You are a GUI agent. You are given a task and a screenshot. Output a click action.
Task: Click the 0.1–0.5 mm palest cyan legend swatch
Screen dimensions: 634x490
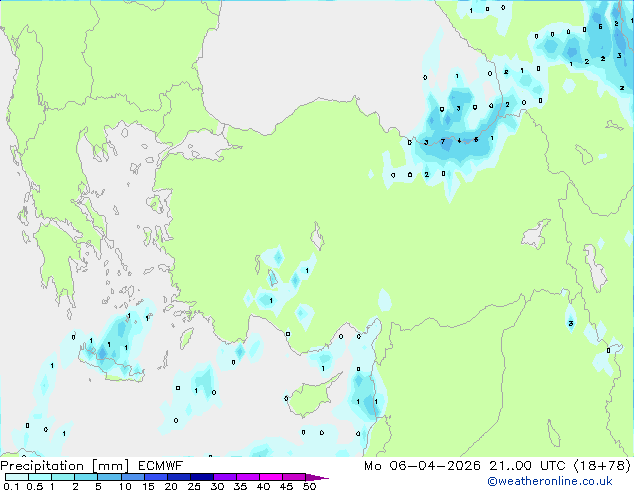point(17,477)
